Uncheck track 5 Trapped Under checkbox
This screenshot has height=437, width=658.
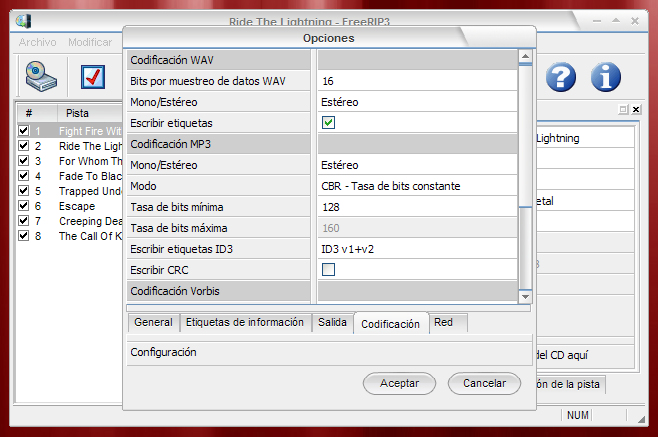tap(24, 191)
